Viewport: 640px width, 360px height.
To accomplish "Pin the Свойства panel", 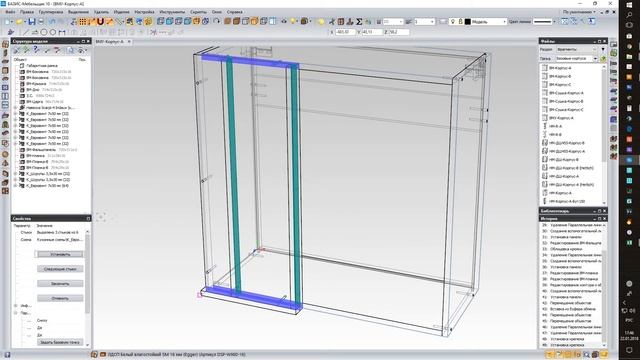I will (88, 219).
